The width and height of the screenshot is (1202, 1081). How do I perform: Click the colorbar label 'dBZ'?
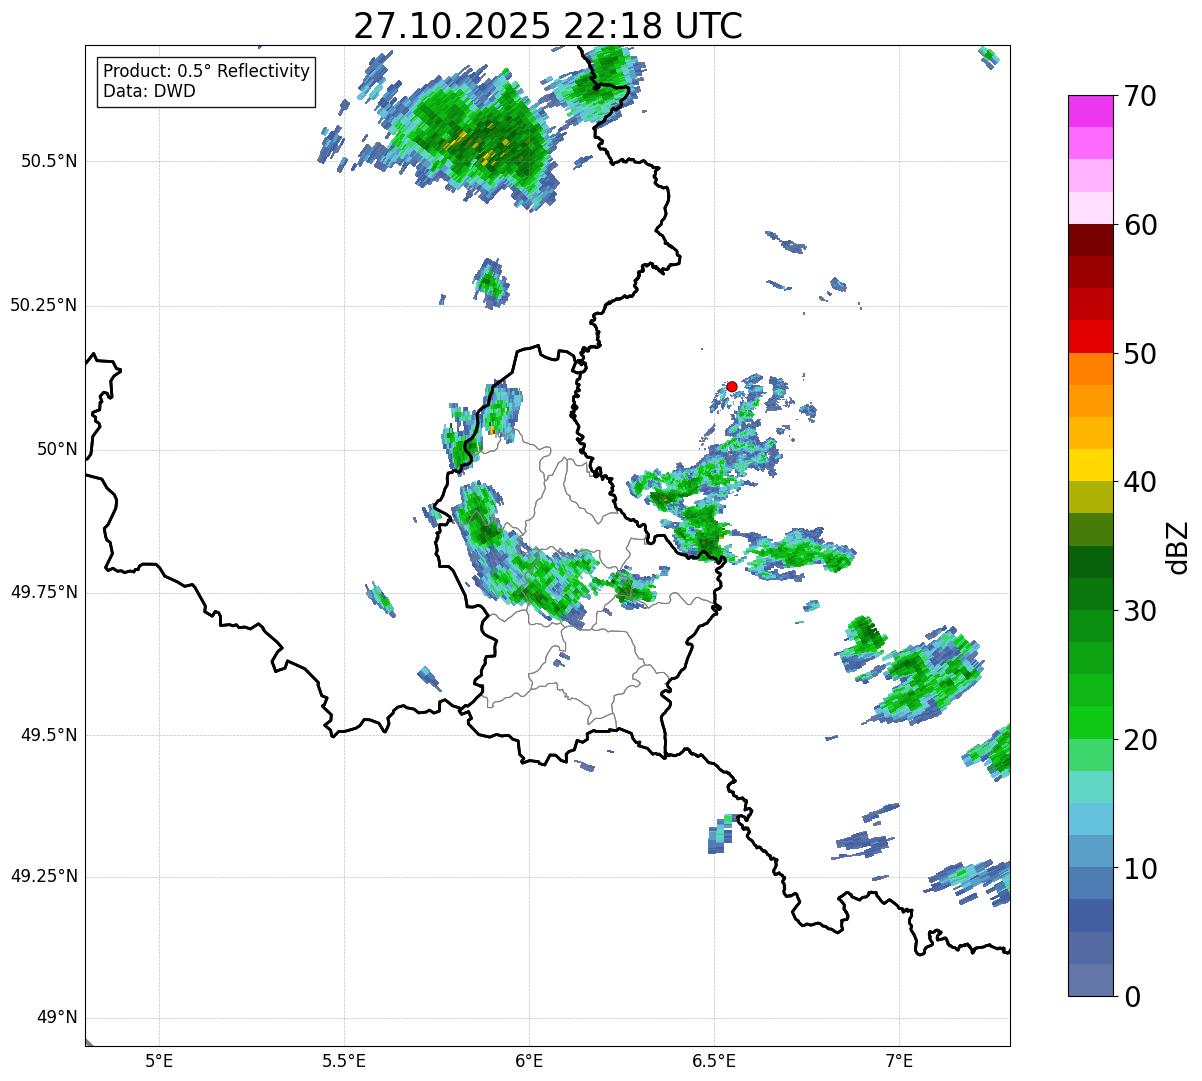pyautogui.click(x=1178, y=547)
